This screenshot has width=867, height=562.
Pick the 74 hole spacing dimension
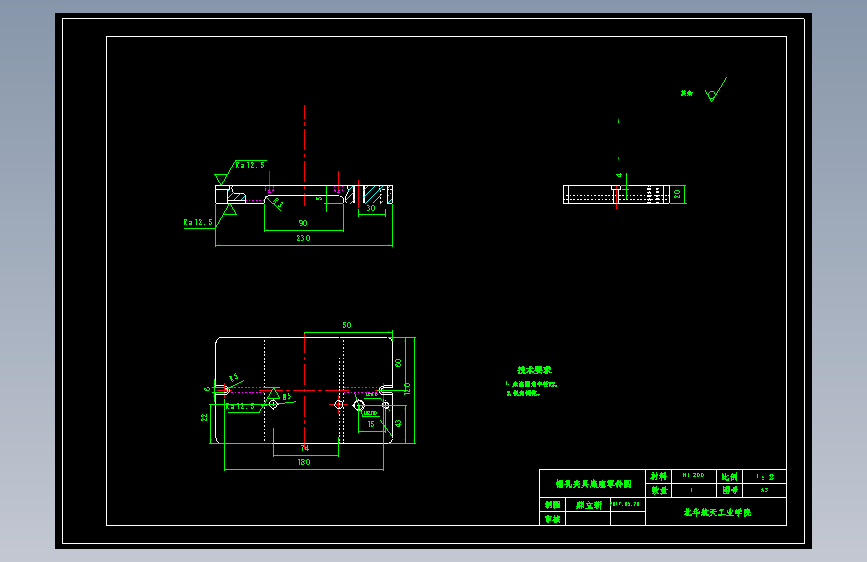pos(305,448)
